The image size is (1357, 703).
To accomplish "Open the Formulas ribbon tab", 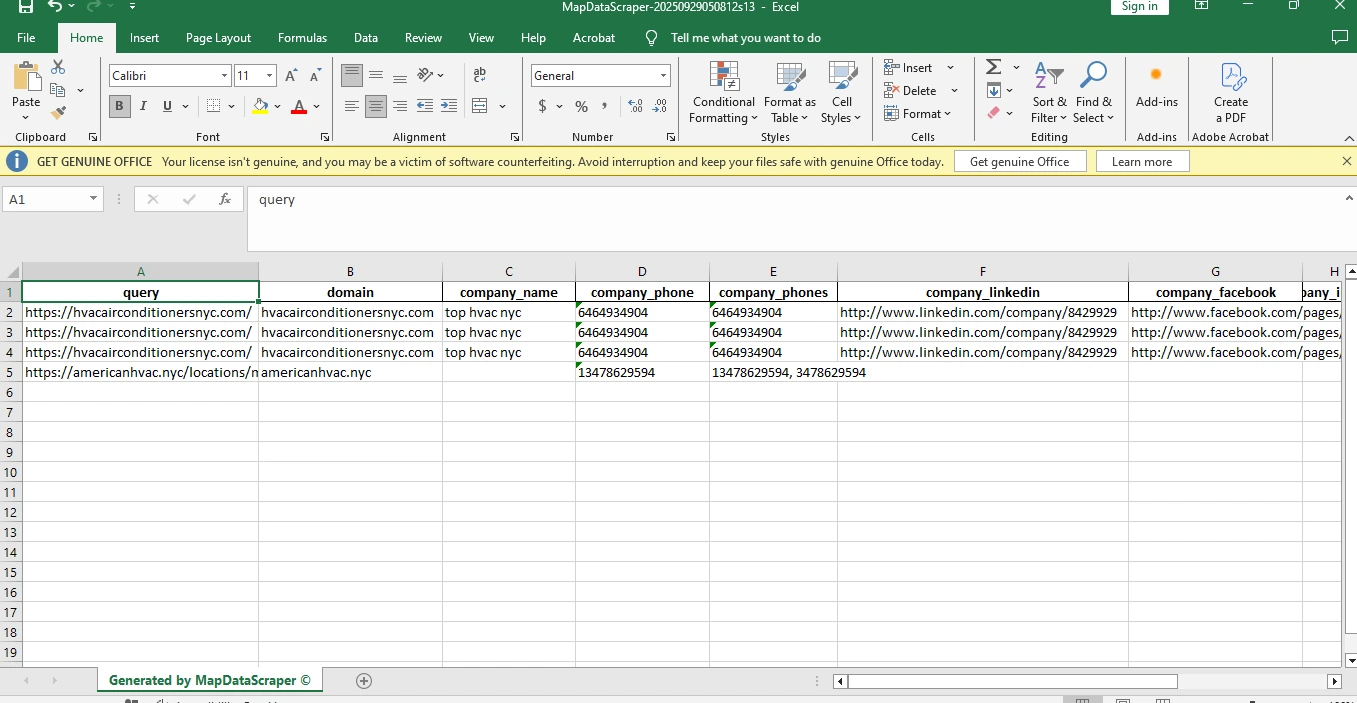I will 302,38.
